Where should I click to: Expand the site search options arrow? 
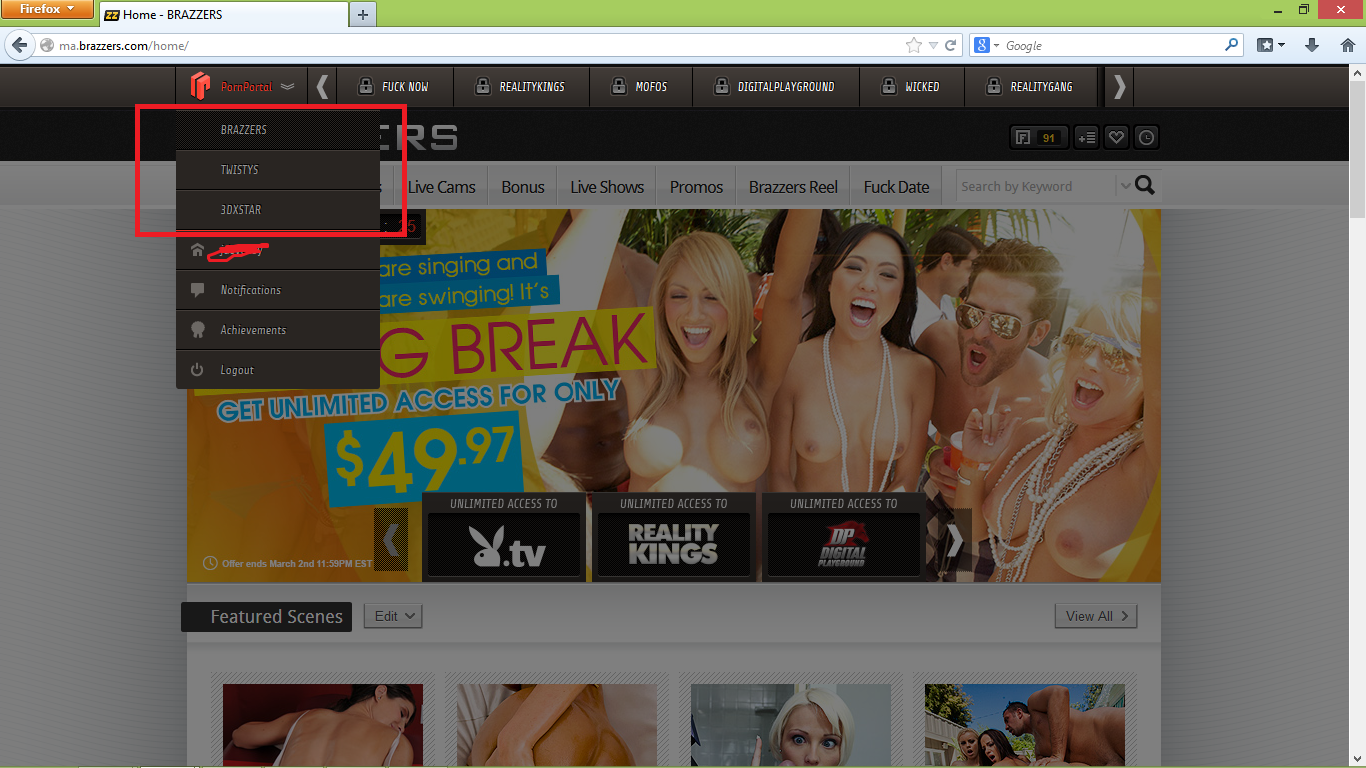(x=1125, y=187)
